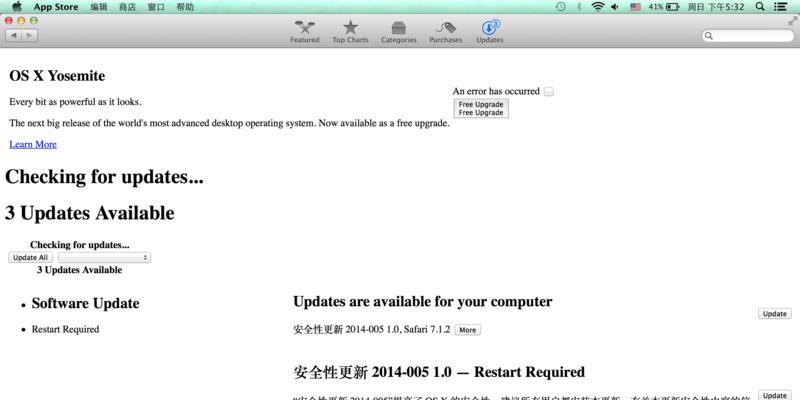Click the clock showing 周日 下午5:32
Screen dimensions: 800x400
click(716, 7)
